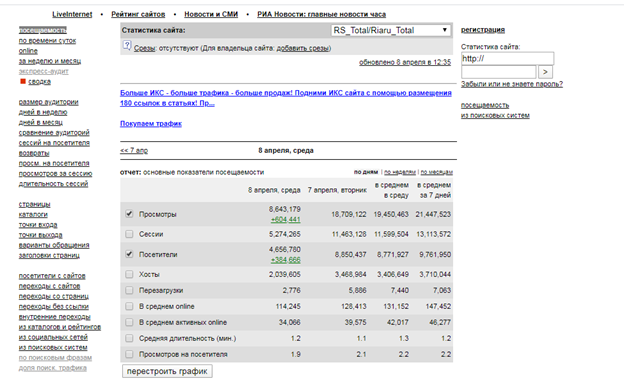Open Рейтинг сайтов breadcrumb link

[x=138, y=14]
